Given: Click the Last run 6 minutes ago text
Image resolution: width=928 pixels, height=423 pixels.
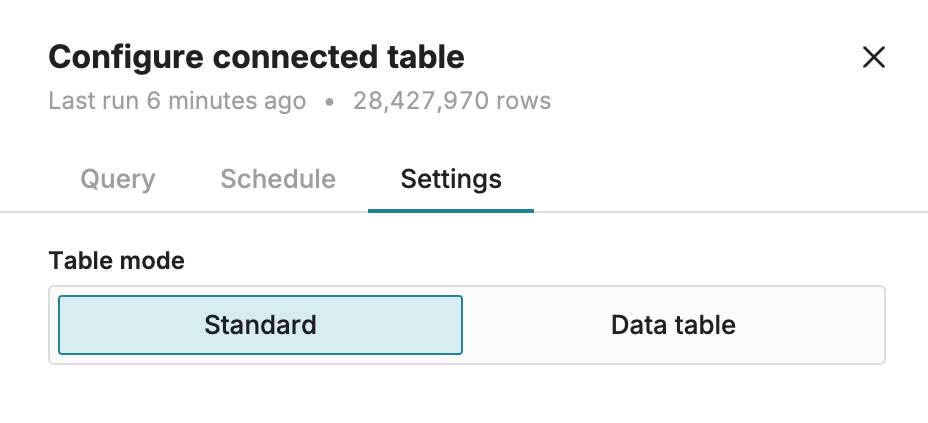Looking at the screenshot, I should [177, 101].
